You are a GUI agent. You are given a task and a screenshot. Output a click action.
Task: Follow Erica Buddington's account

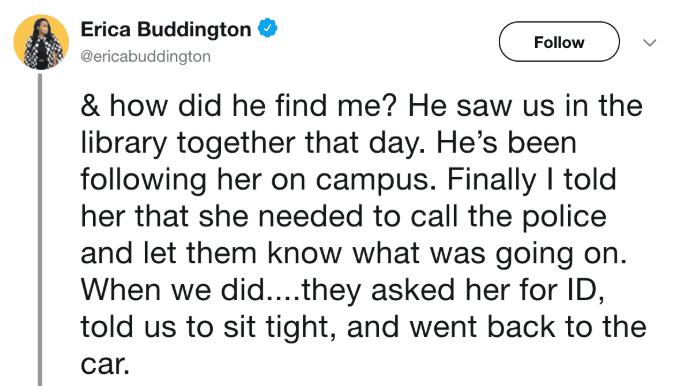click(559, 42)
